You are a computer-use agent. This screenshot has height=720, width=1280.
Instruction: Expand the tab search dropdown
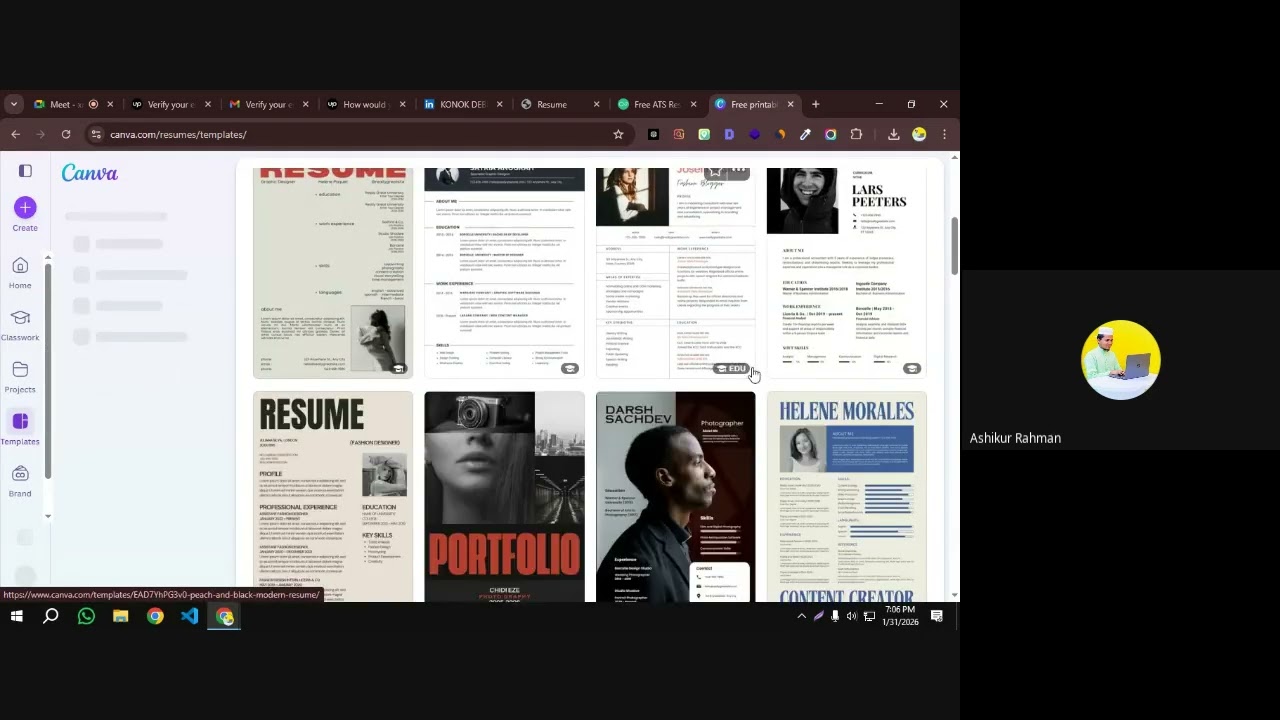13,104
